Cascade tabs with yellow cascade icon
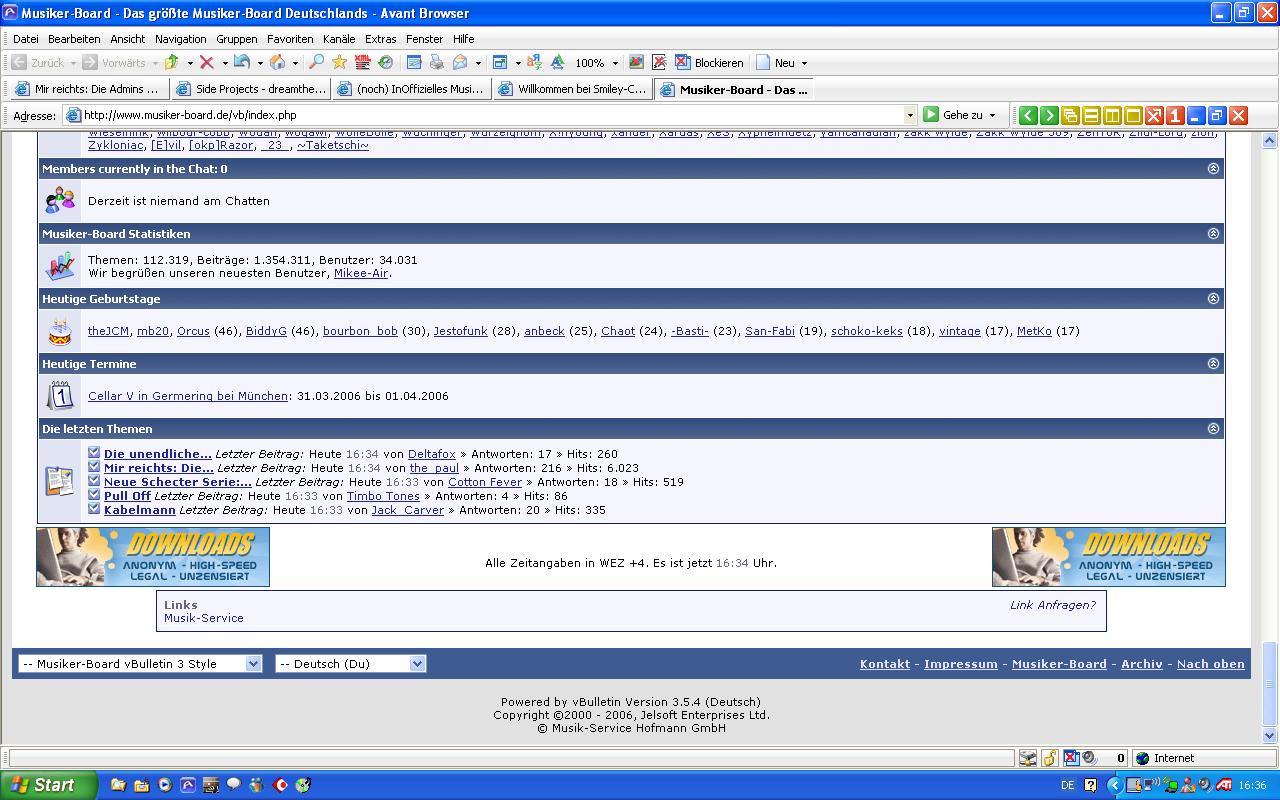 pyautogui.click(x=1070, y=115)
